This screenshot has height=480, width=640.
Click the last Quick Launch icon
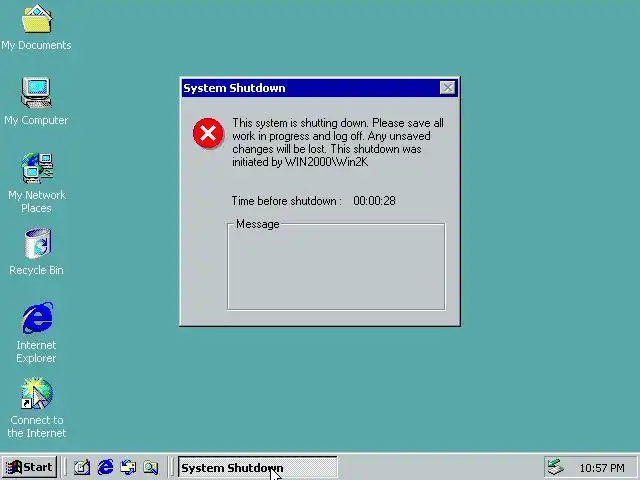[151, 467]
